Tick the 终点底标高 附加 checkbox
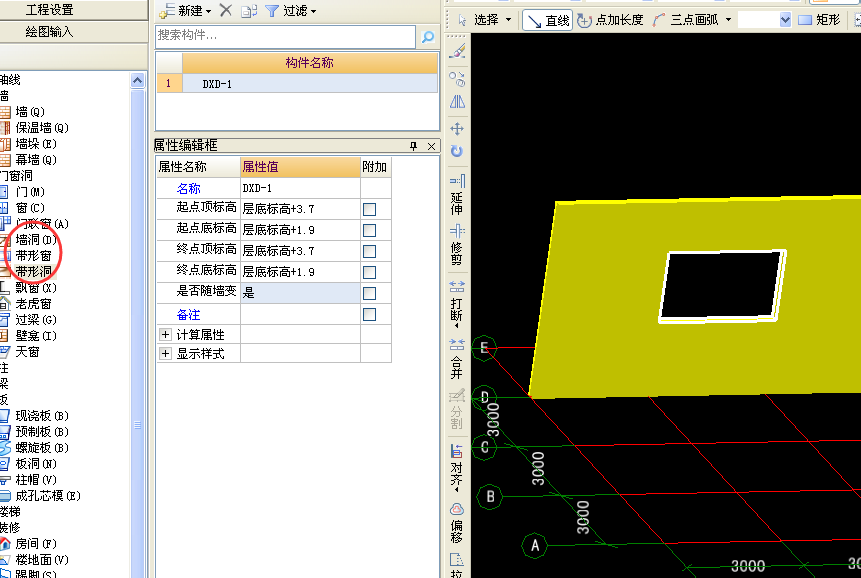 (370, 272)
